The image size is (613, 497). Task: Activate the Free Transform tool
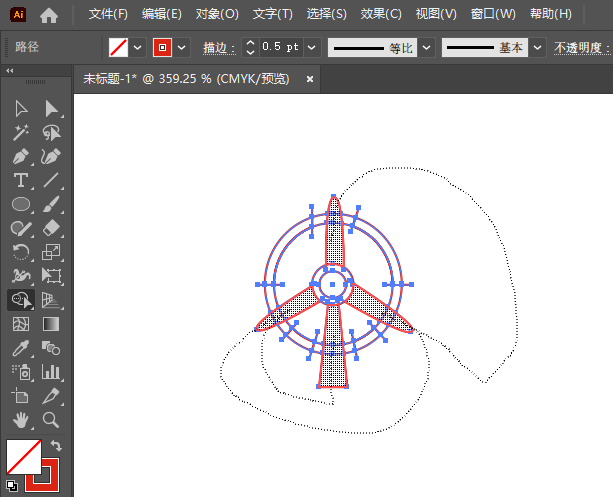pos(51,276)
